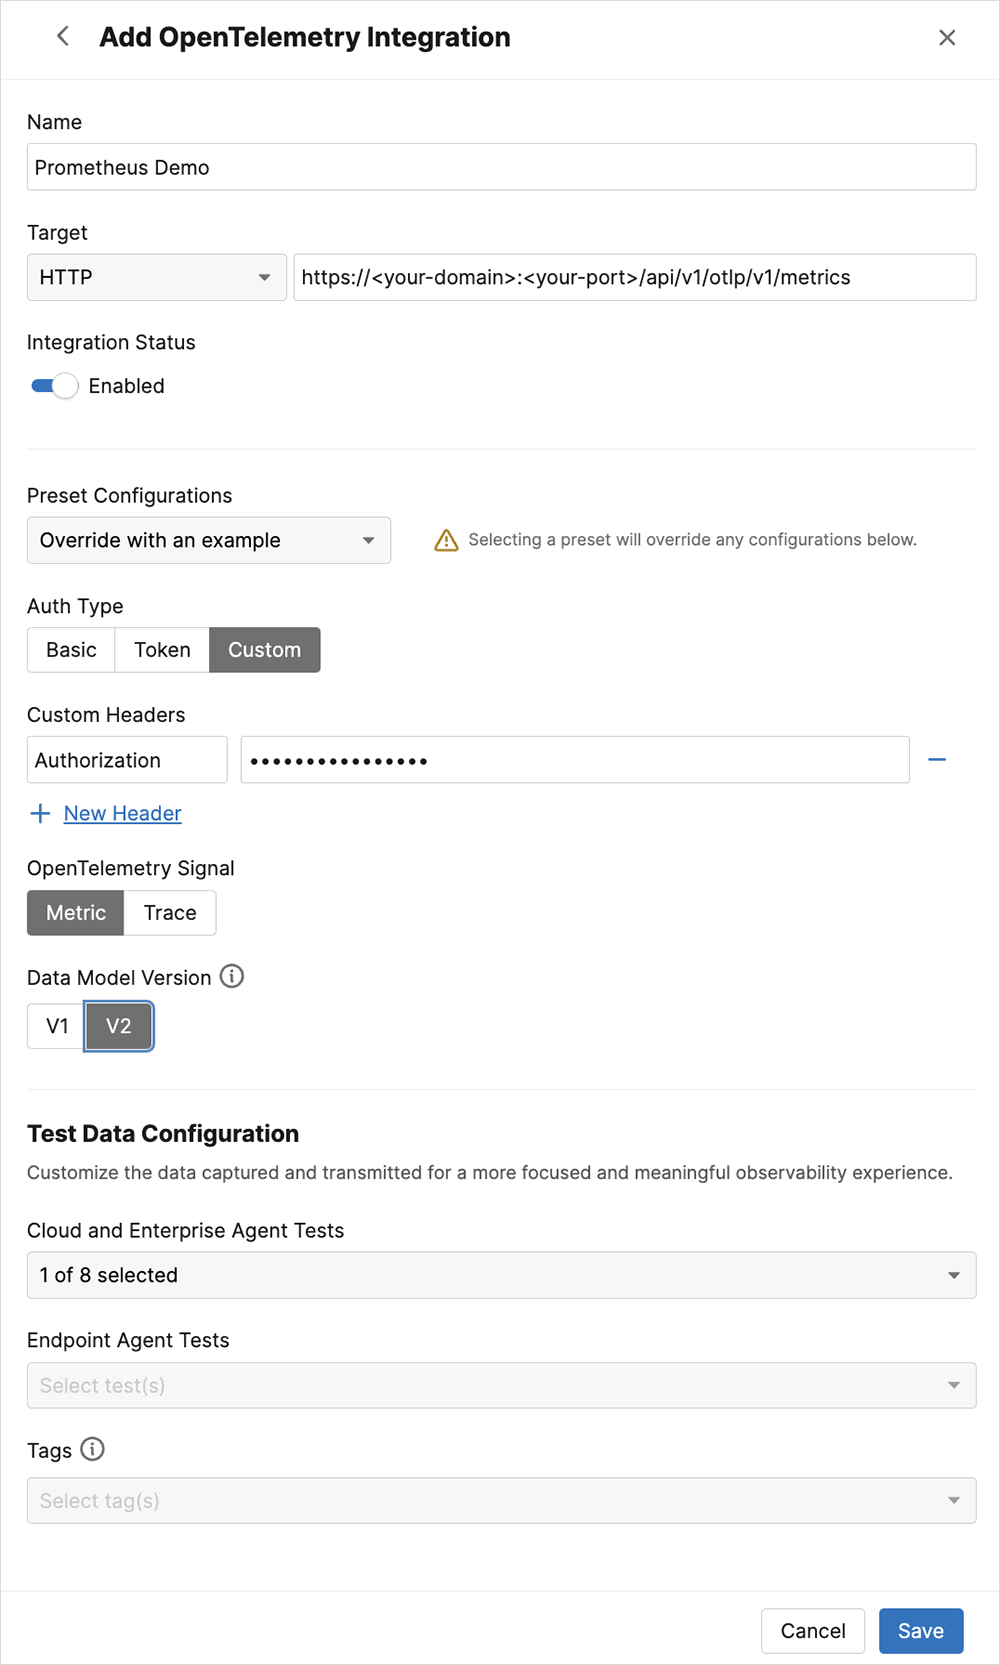1000x1665 pixels.
Task: Remove the Authorization custom header row
Action: (936, 760)
